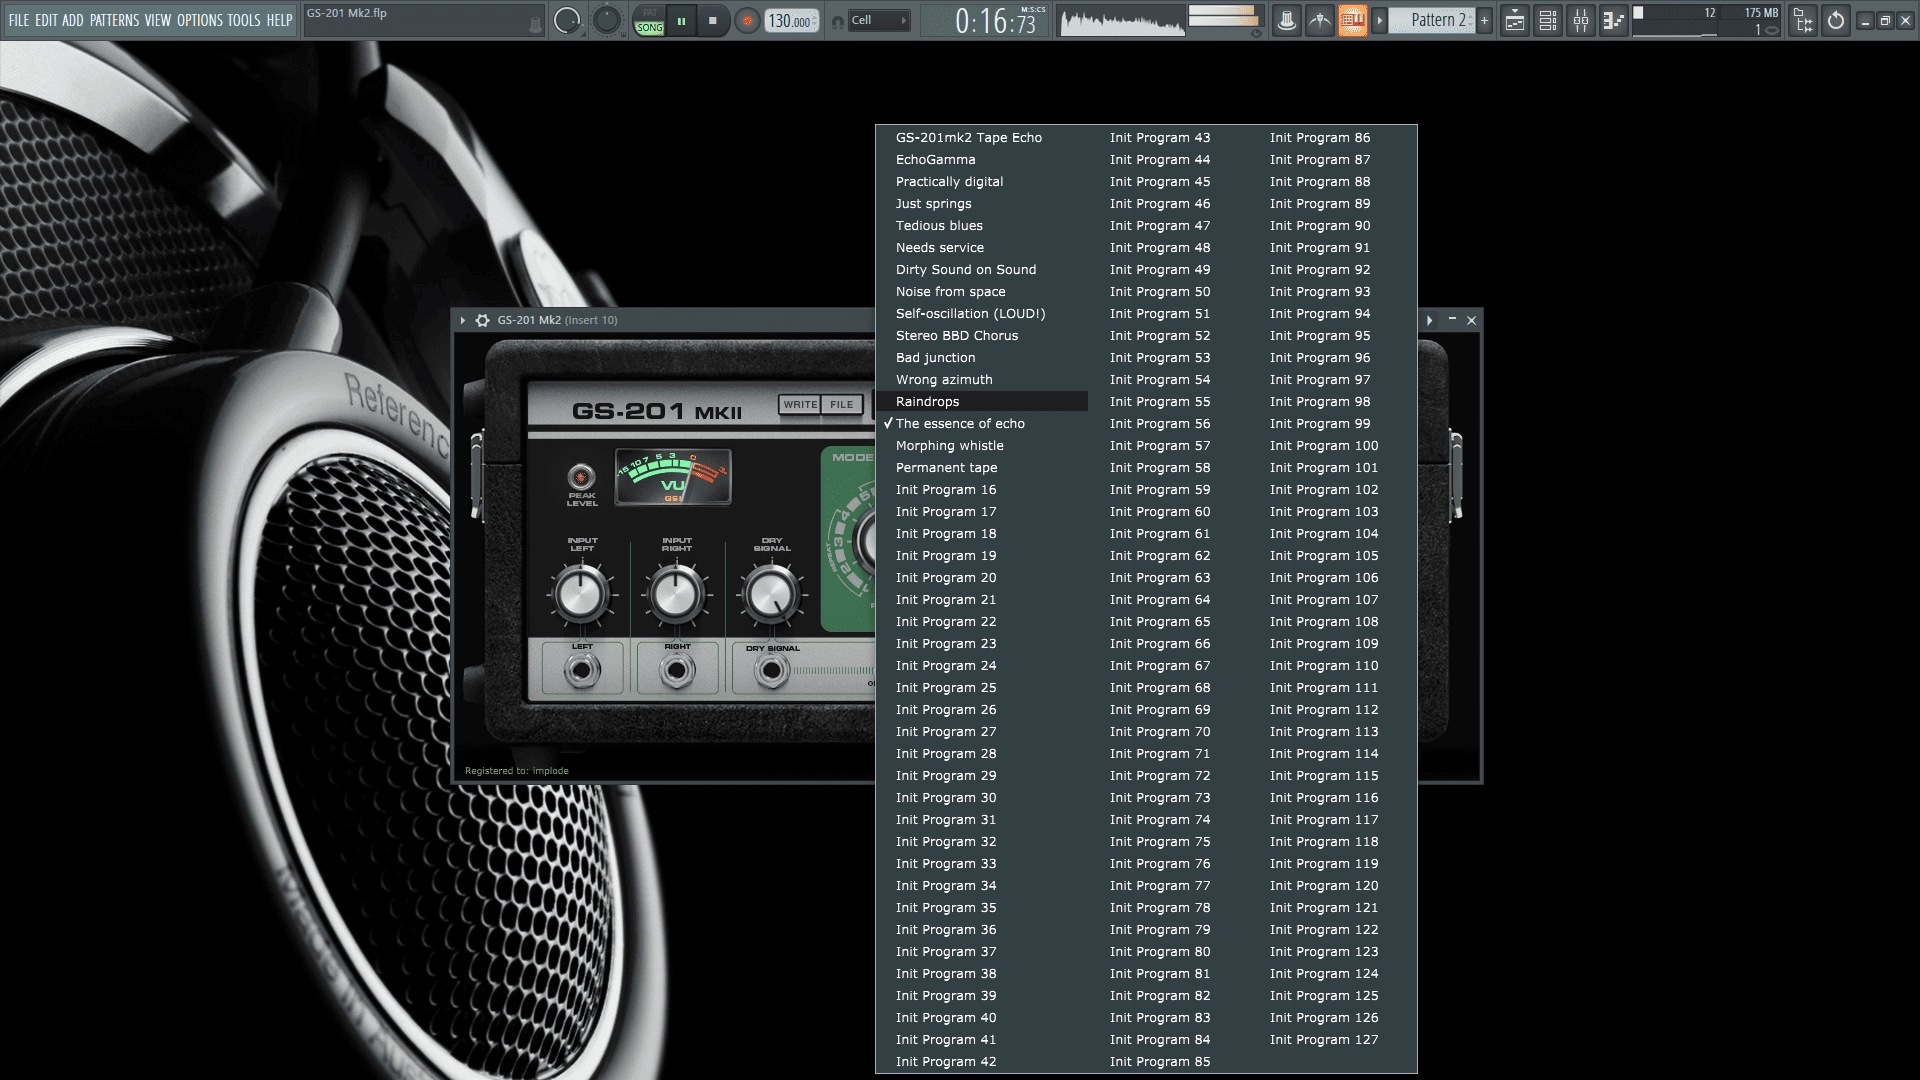Select preset Morphing whistle
Viewport: 1920px width, 1080px height.
click(x=982, y=445)
